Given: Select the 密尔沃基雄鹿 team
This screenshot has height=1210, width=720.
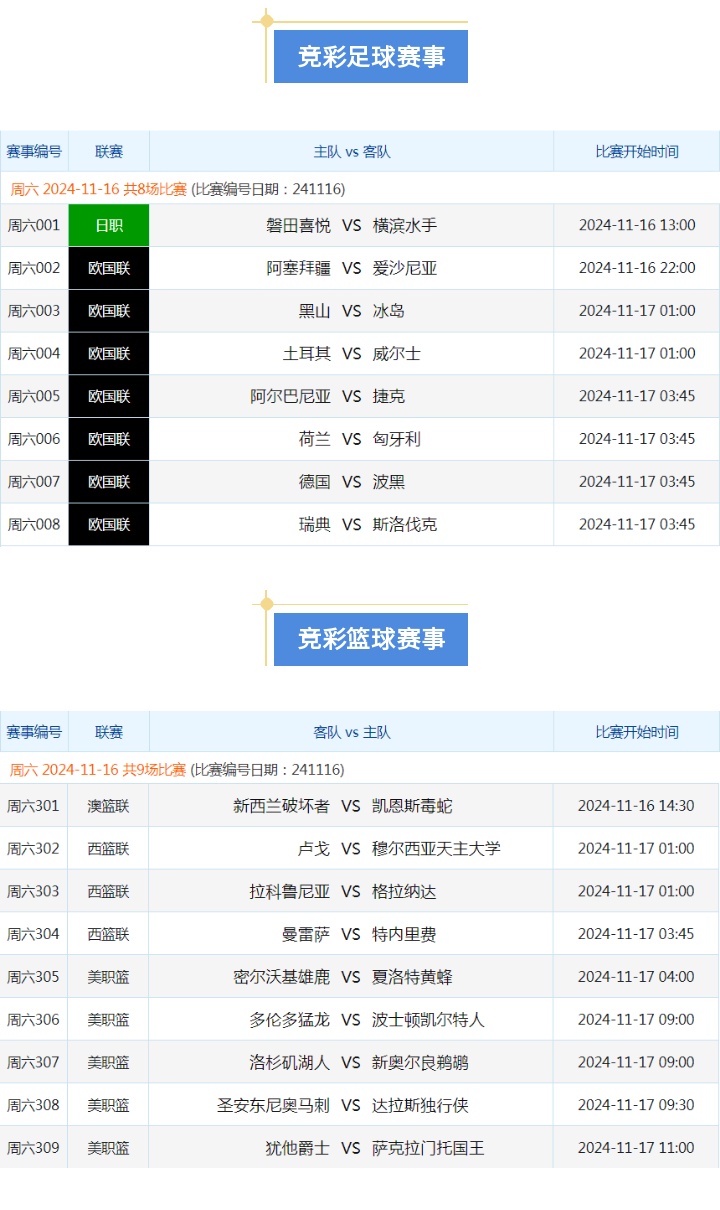Looking at the screenshot, I should pos(281,977).
